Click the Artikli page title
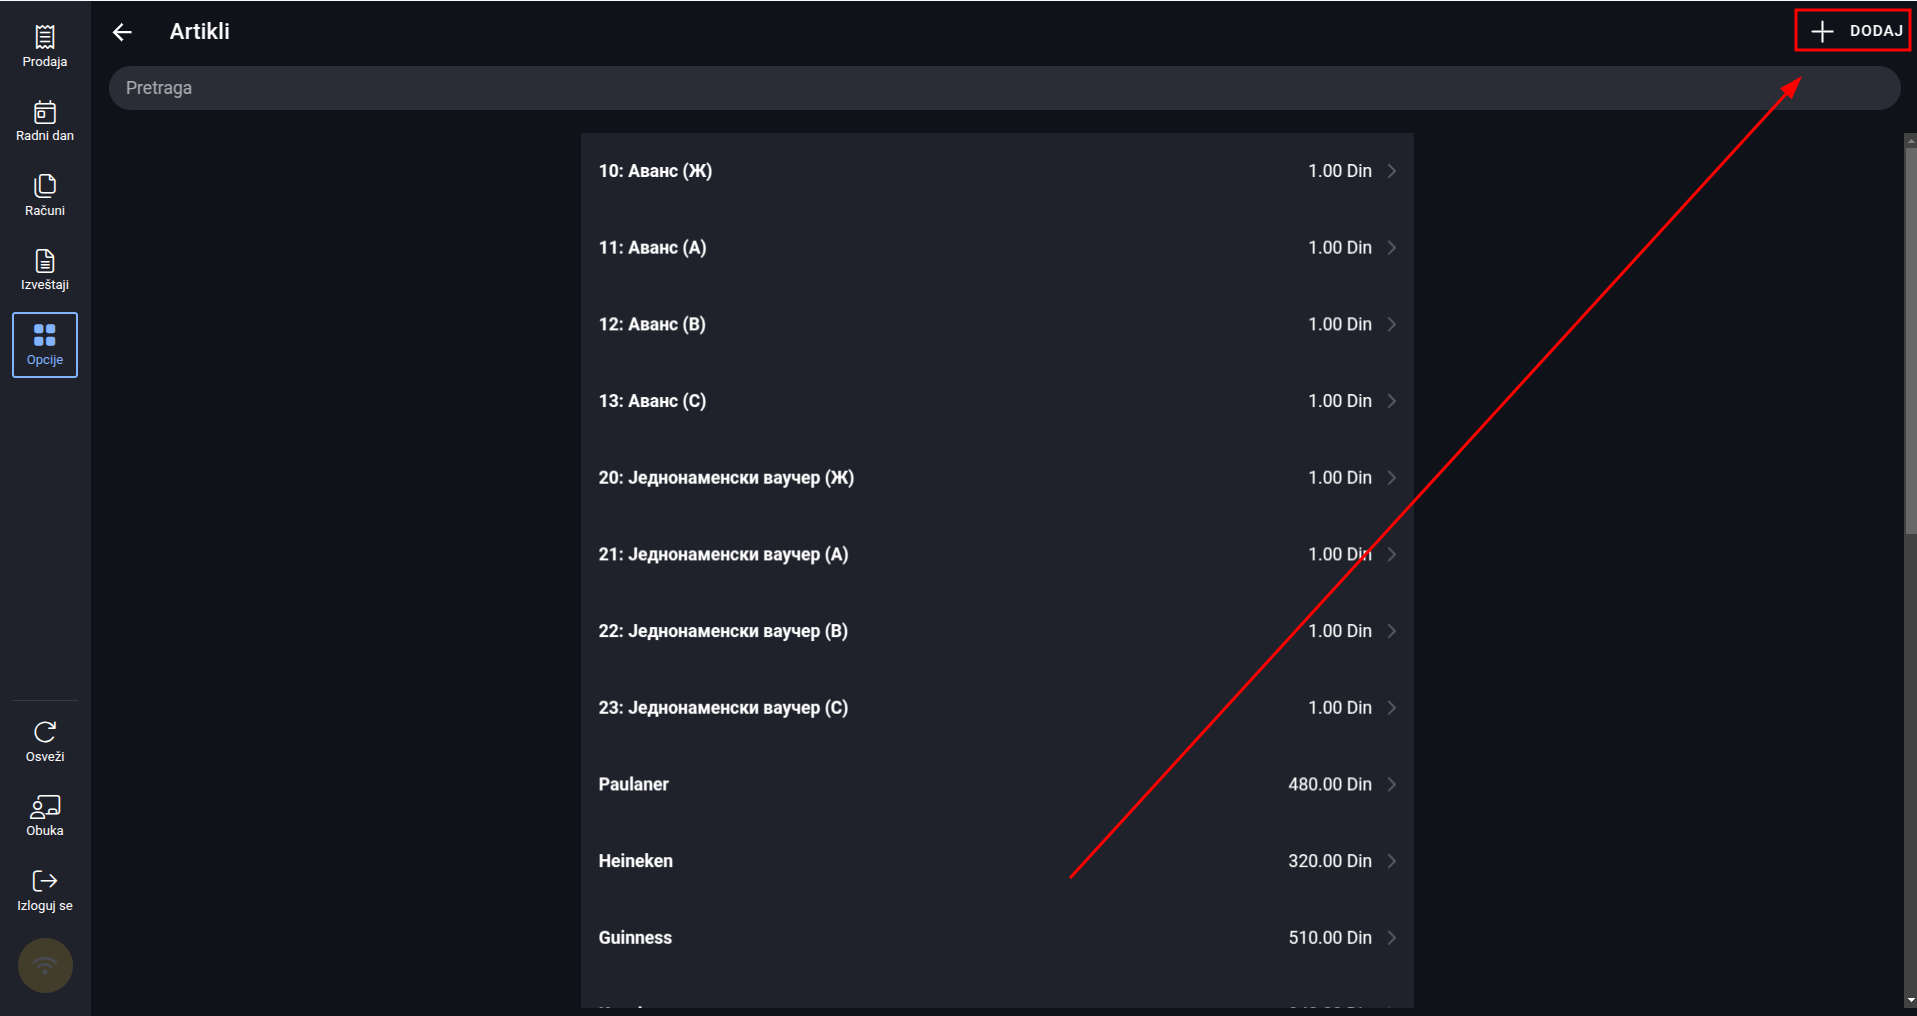 click(199, 32)
